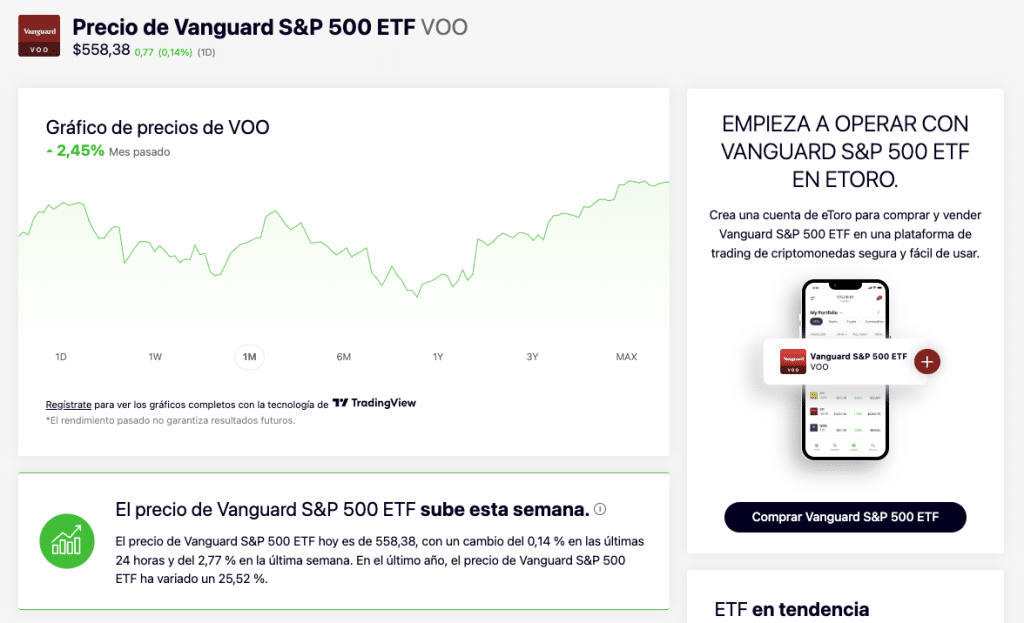Select the 1D chart timeframe
The image size is (1024, 623).
[61, 357]
